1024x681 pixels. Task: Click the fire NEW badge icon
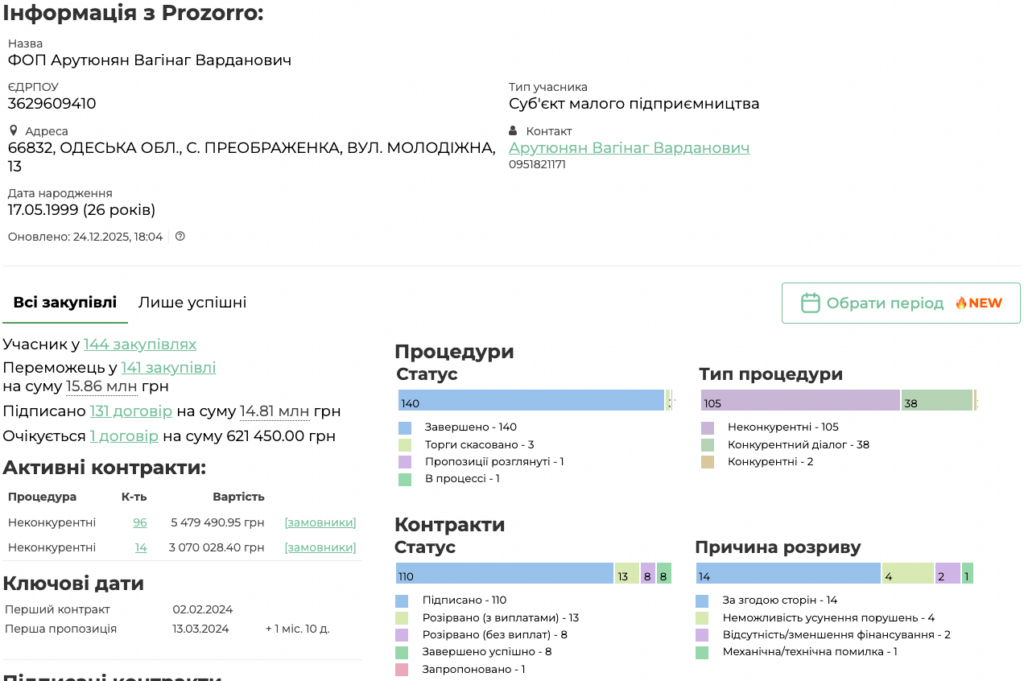(x=961, y=303)
